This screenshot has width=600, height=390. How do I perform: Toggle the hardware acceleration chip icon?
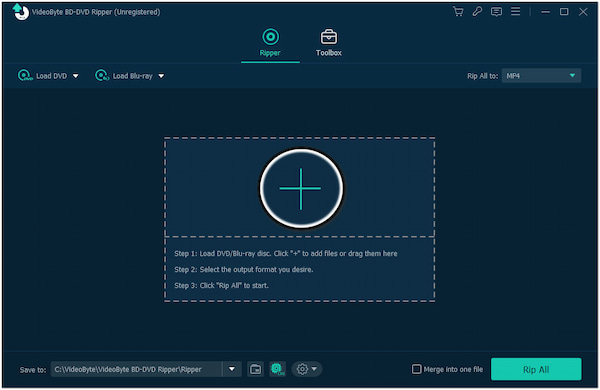click(277, 369)
